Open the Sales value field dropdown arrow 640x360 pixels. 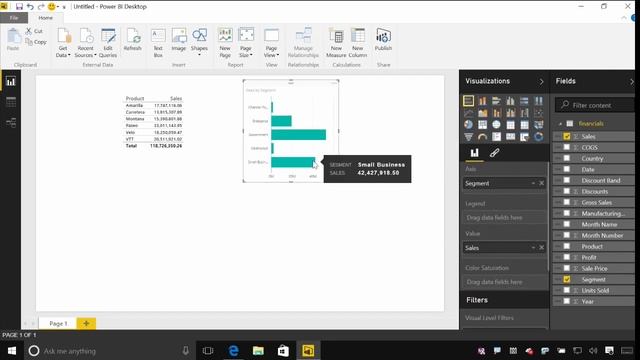(x=533, y=248)
